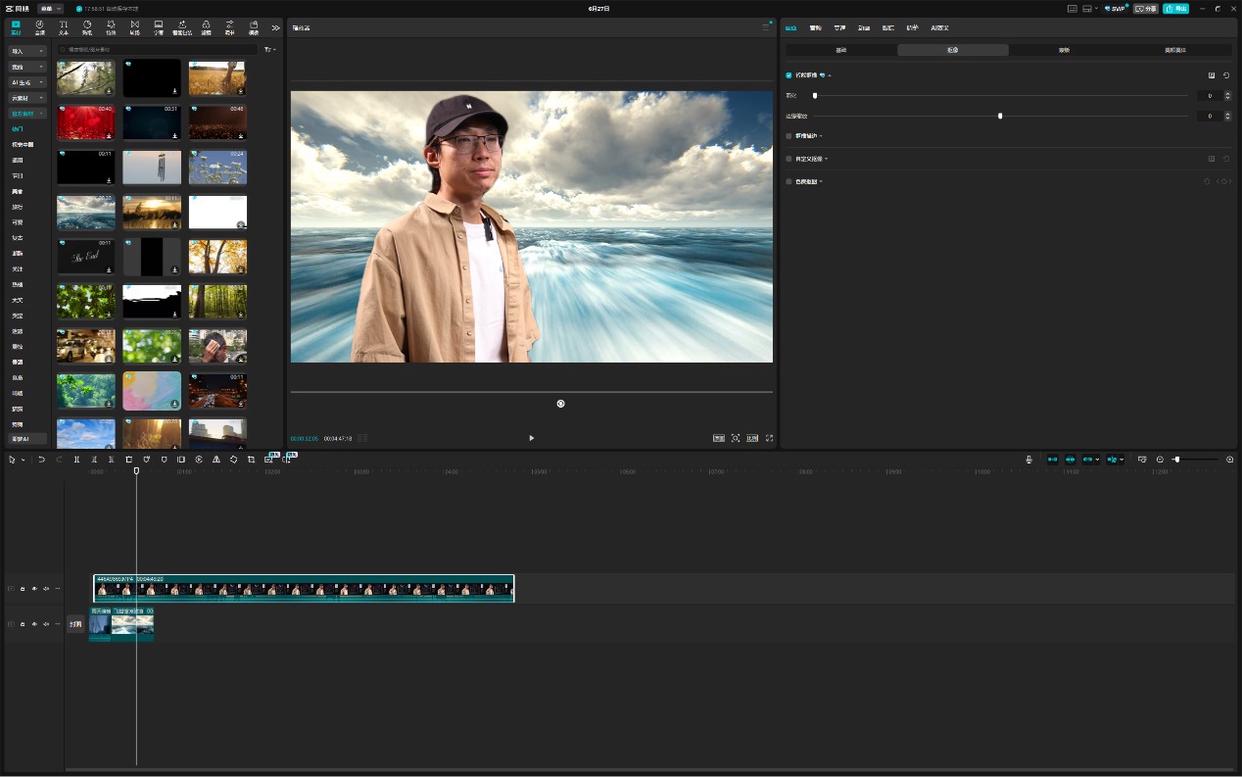Viewport: 1242px width, 777px height.
Task: Toggle fullscreen preview icon
Action: 769,438
